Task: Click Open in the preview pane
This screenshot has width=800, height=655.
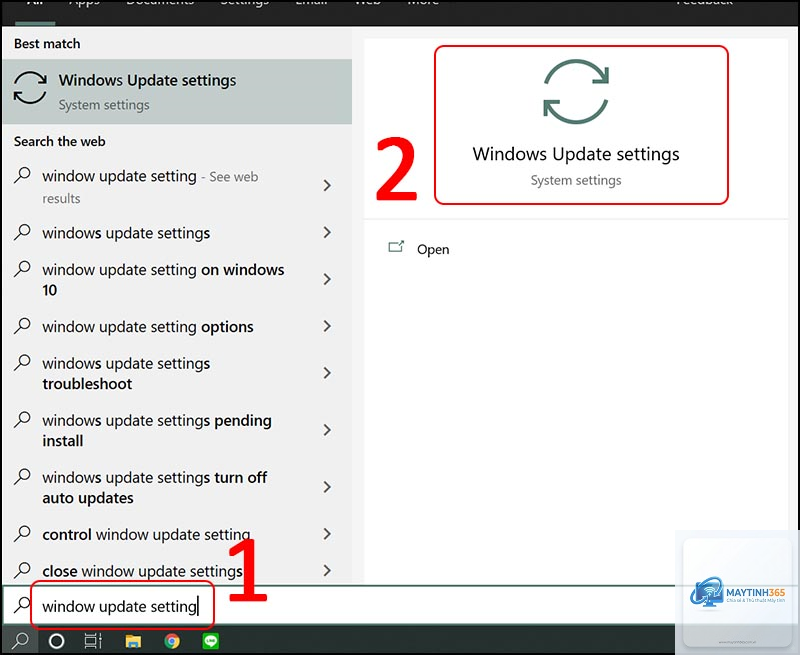Action: click(x=433, y=249)
